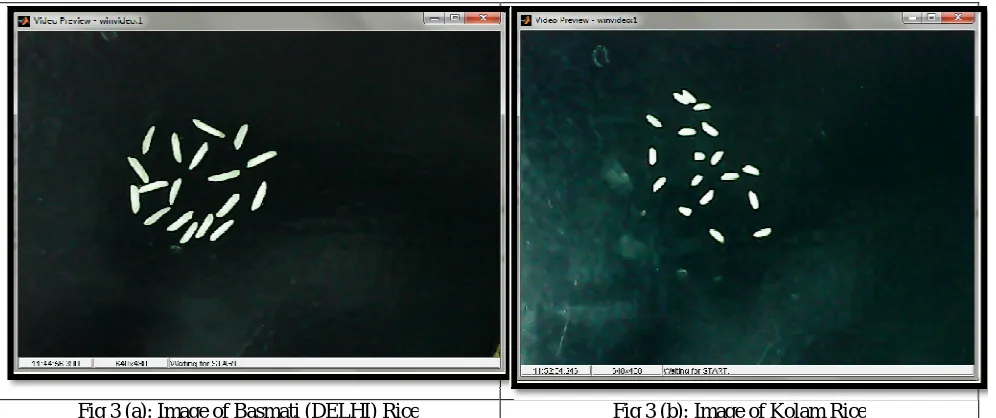This screenshot has width=996, height=418.
Task: Click the Kolam rice grains video preview
Action: tap(747, 197)
